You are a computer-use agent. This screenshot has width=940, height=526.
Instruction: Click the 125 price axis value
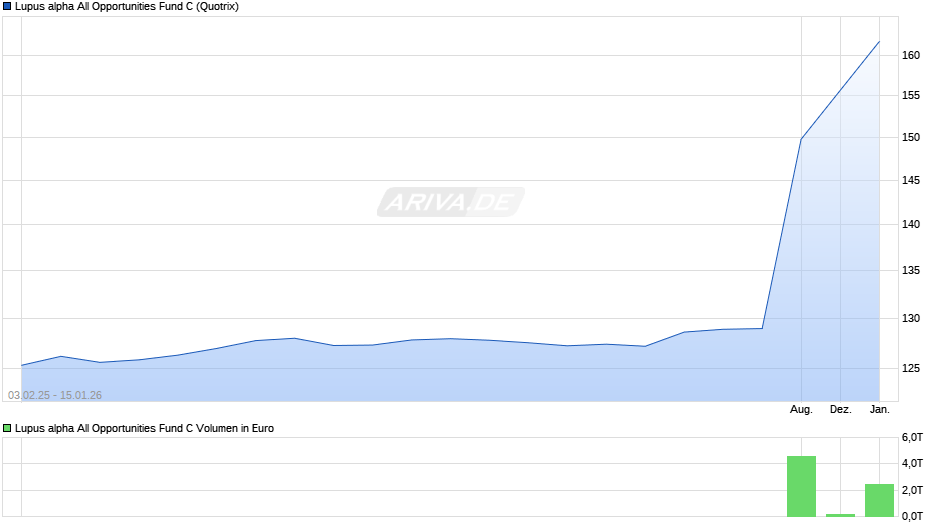911,368
